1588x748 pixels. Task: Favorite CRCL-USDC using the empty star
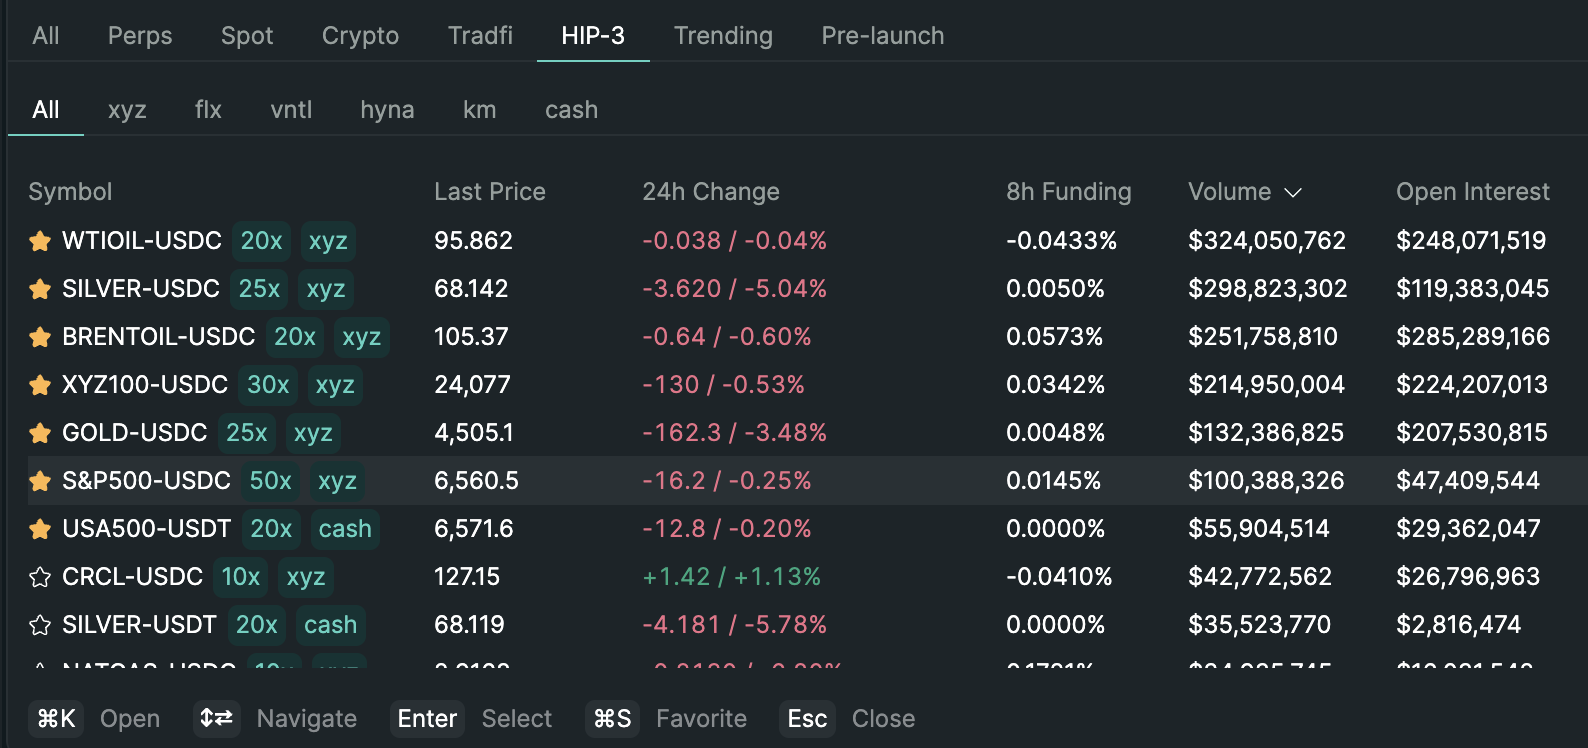tap(40, 577)
